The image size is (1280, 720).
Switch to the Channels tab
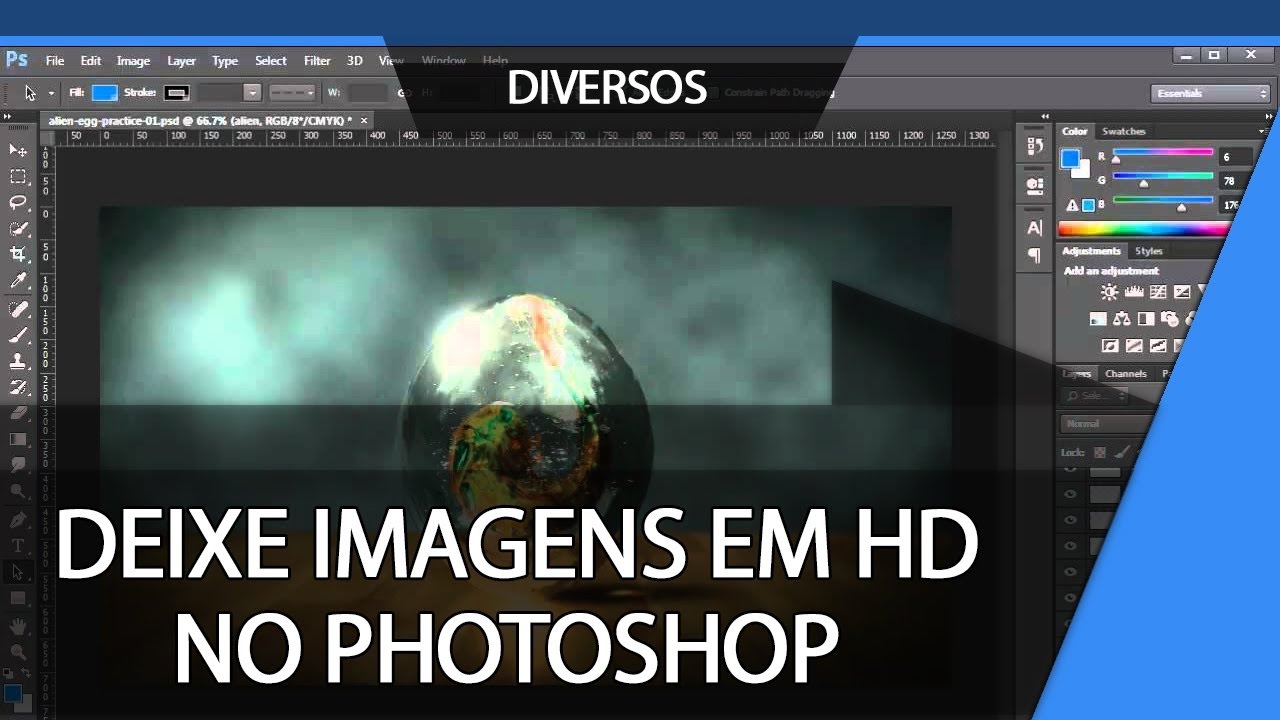[x=1126, y=374]
